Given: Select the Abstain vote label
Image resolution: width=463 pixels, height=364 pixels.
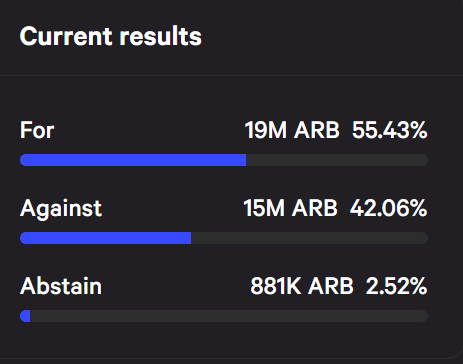Looking at the screenshot, I should pos(61,286).
